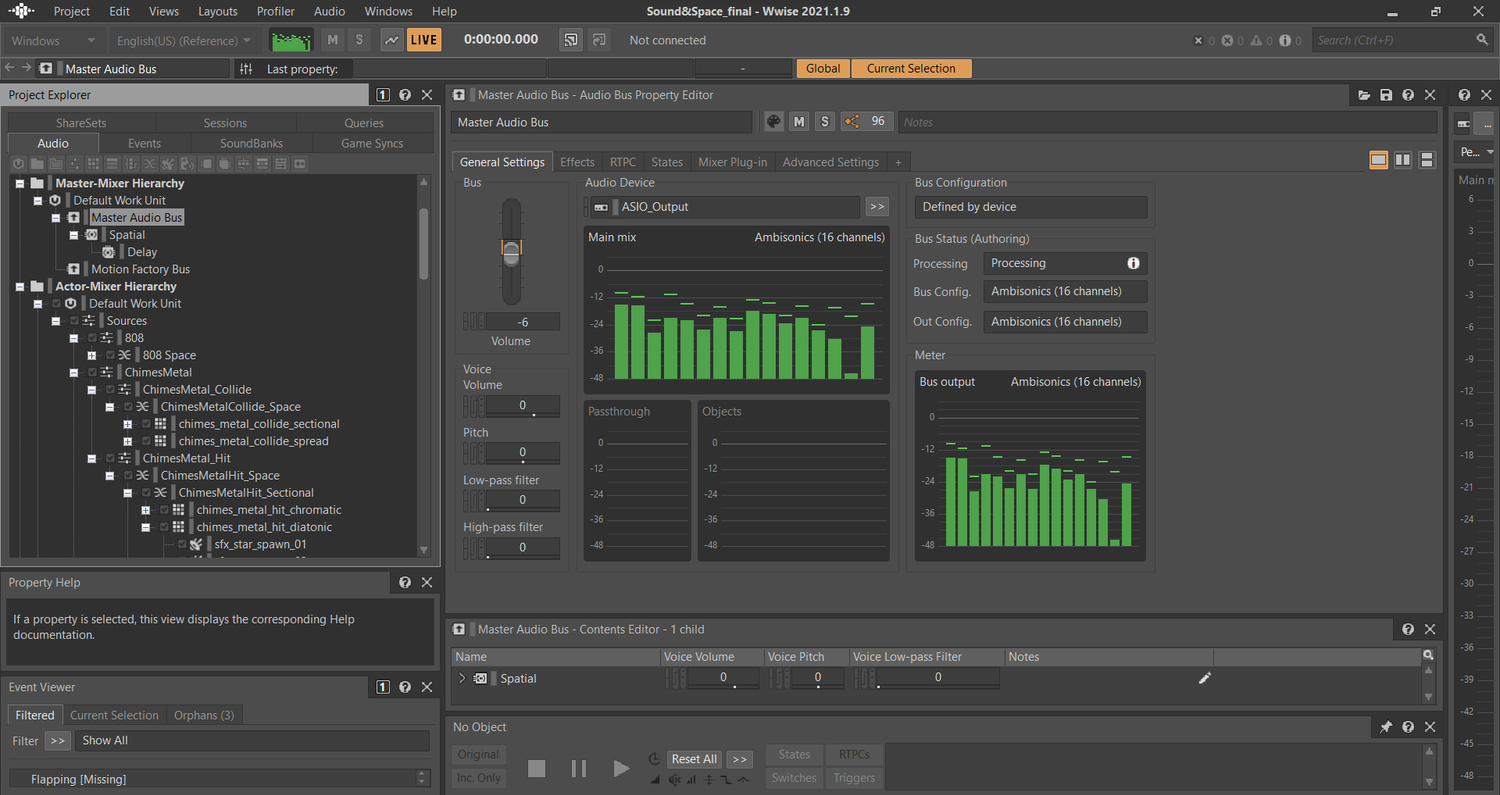The width and height of the screenshot is (1500, 795).
Task: Switch to the Orphans (3) tab
Action: [x=204, y=715]
